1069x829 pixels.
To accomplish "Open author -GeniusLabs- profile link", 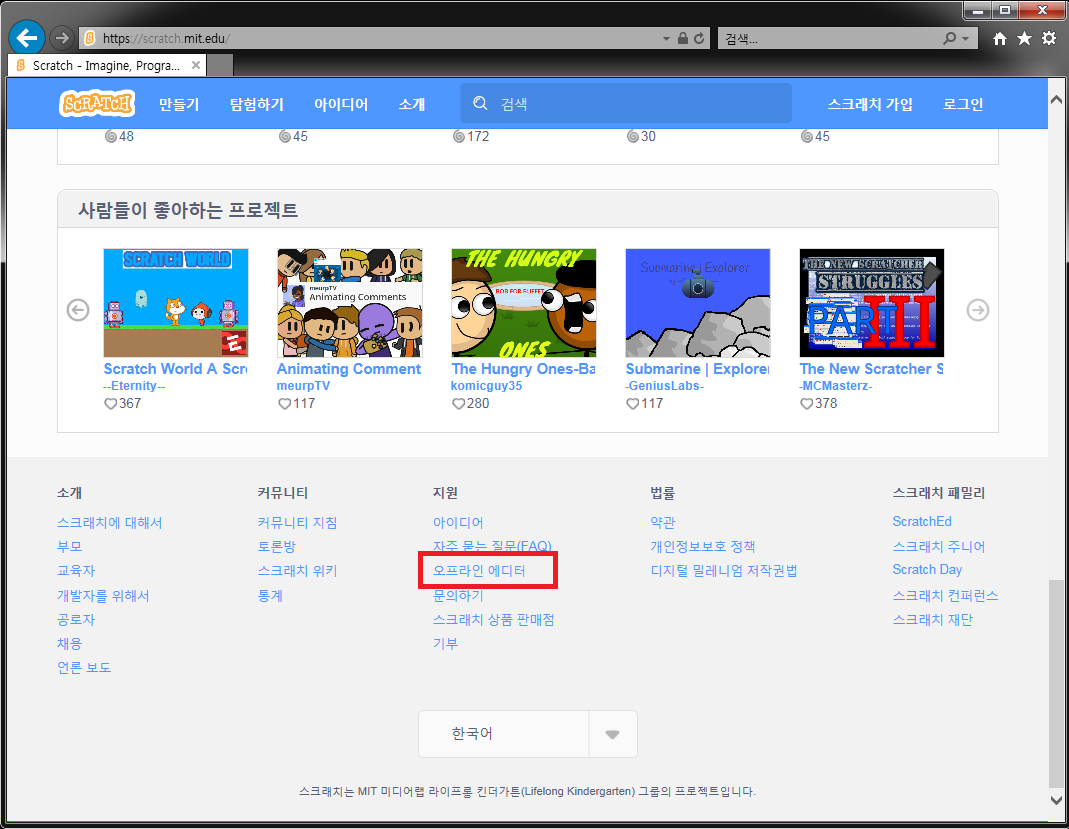I will pyautogui.click(x=665, y=386).
